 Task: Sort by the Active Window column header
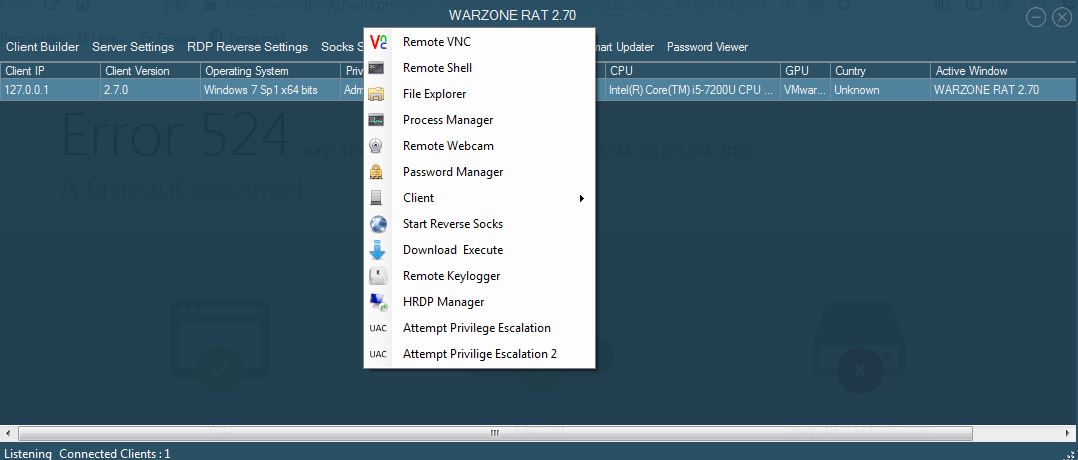click(x=1004, y=71)
